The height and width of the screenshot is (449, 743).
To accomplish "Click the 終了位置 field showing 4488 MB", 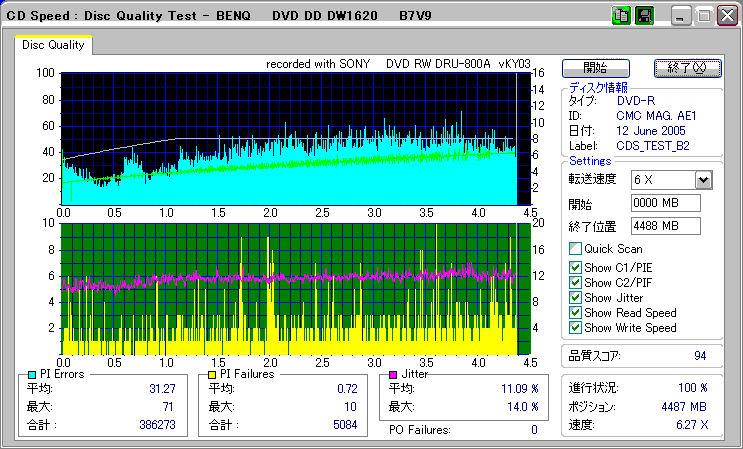I will [666, 226].
